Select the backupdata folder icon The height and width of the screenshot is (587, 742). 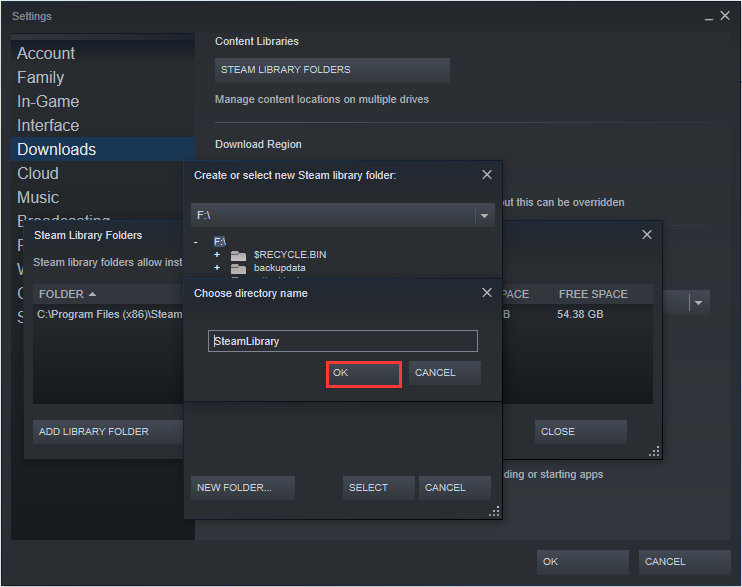coord(238,268)
